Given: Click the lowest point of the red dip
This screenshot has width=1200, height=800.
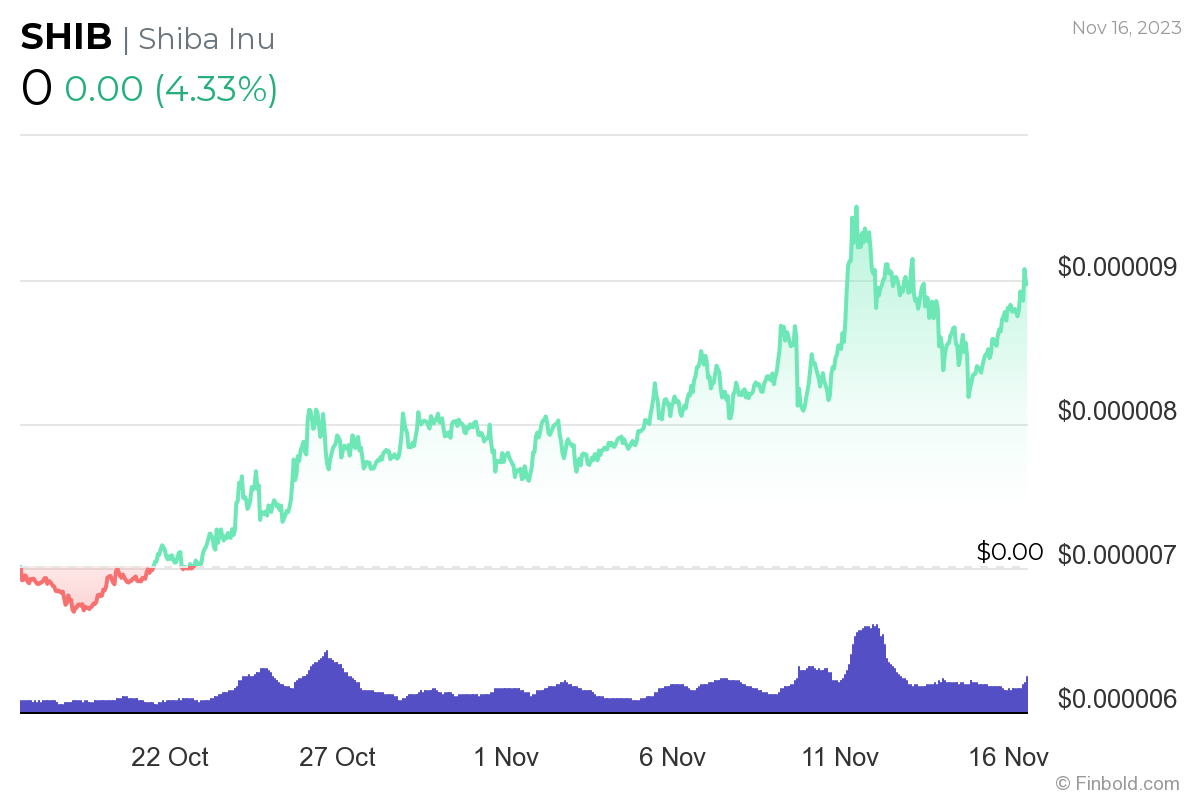Looking at the screenshot, I should tap(75, 609).
